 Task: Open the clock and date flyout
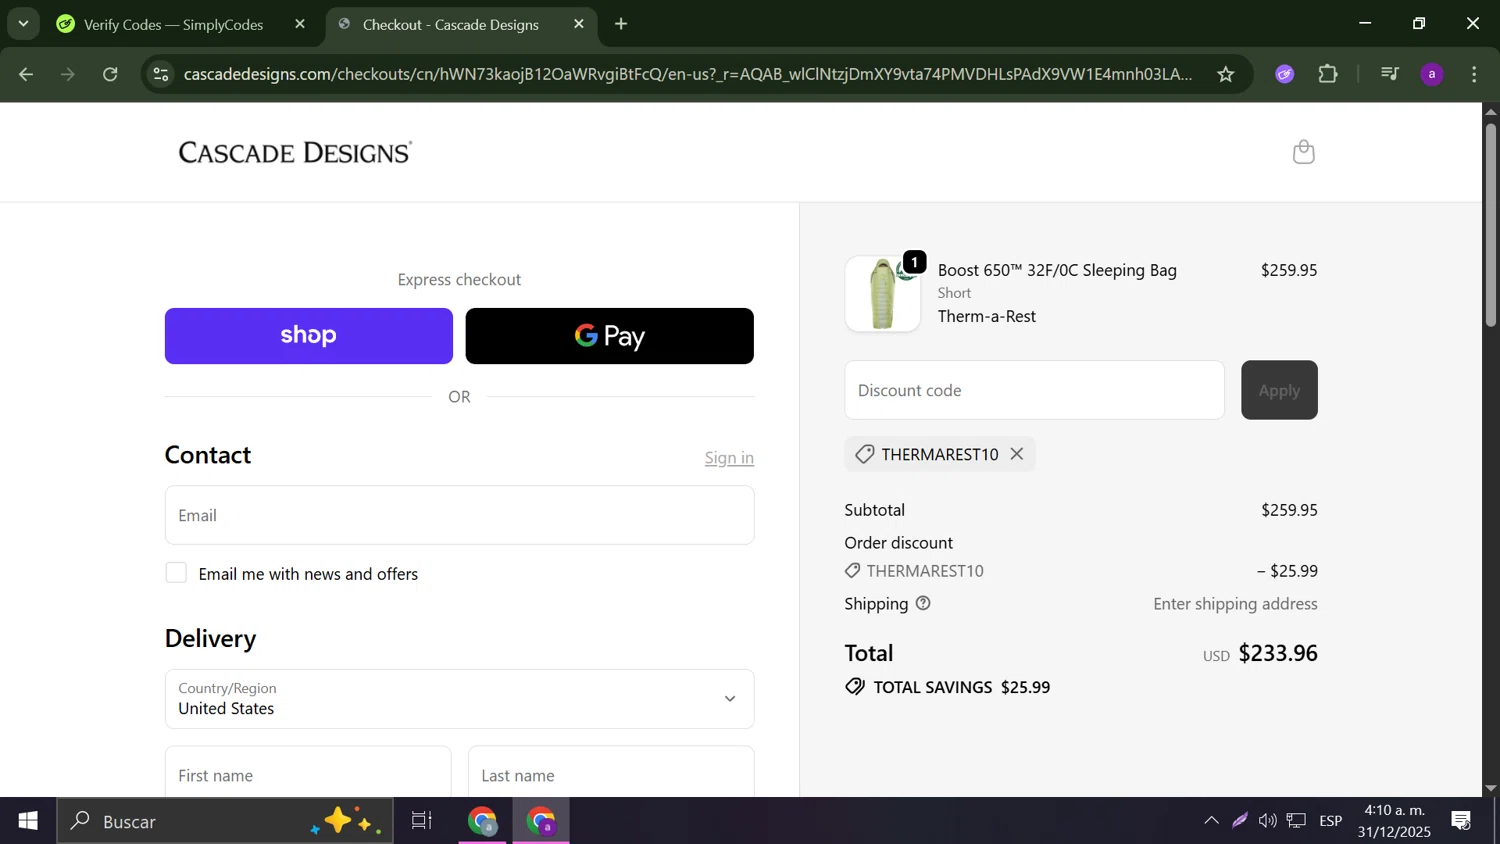(1394, 821)
